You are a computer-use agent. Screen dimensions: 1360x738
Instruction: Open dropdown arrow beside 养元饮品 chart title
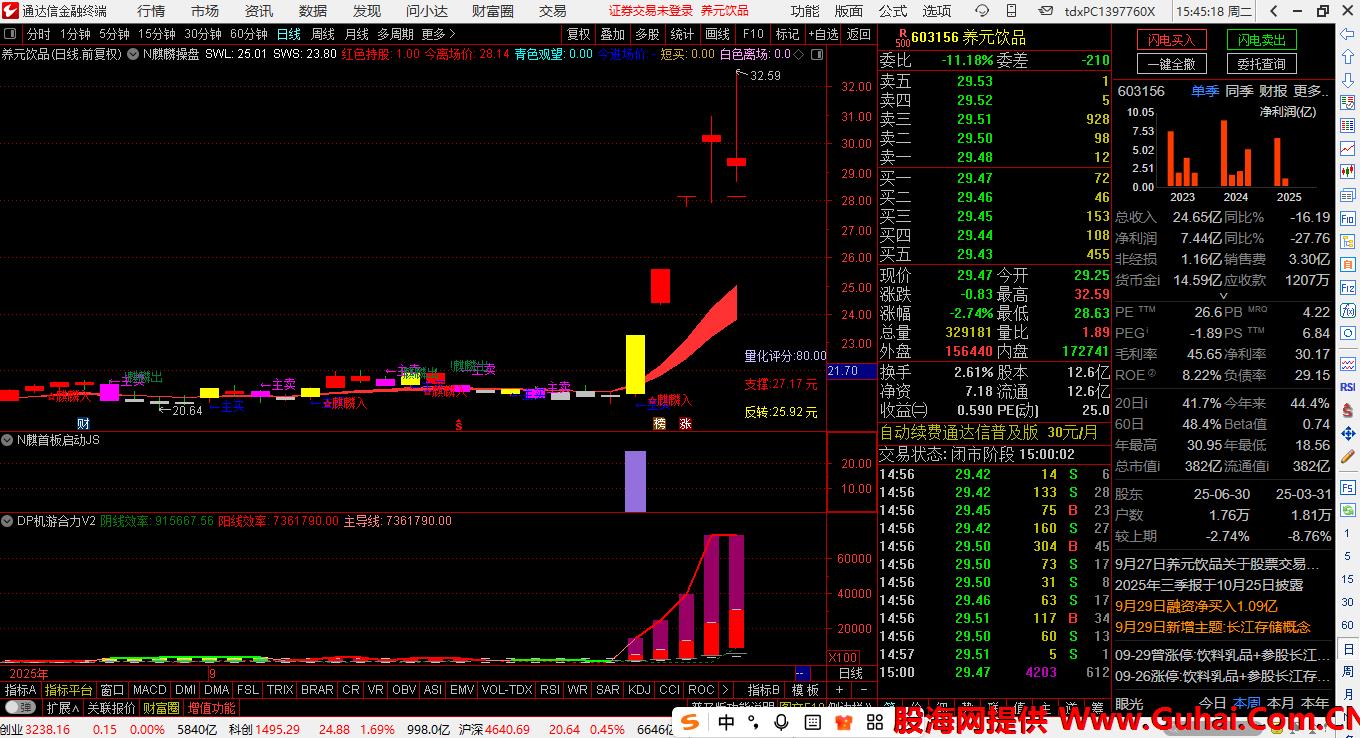pyautogui.click(x=131, y=54)
